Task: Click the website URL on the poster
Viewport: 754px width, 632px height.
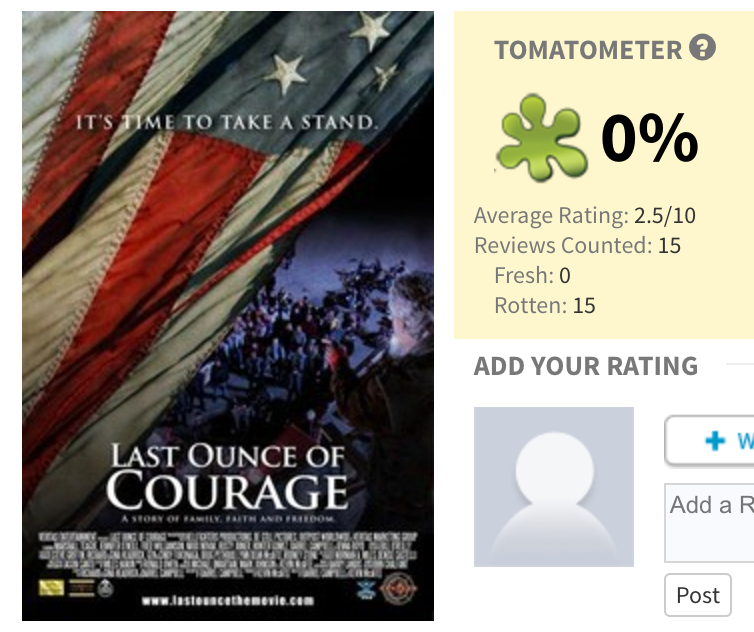Action: pyautogui.click(x=226, y=601)
